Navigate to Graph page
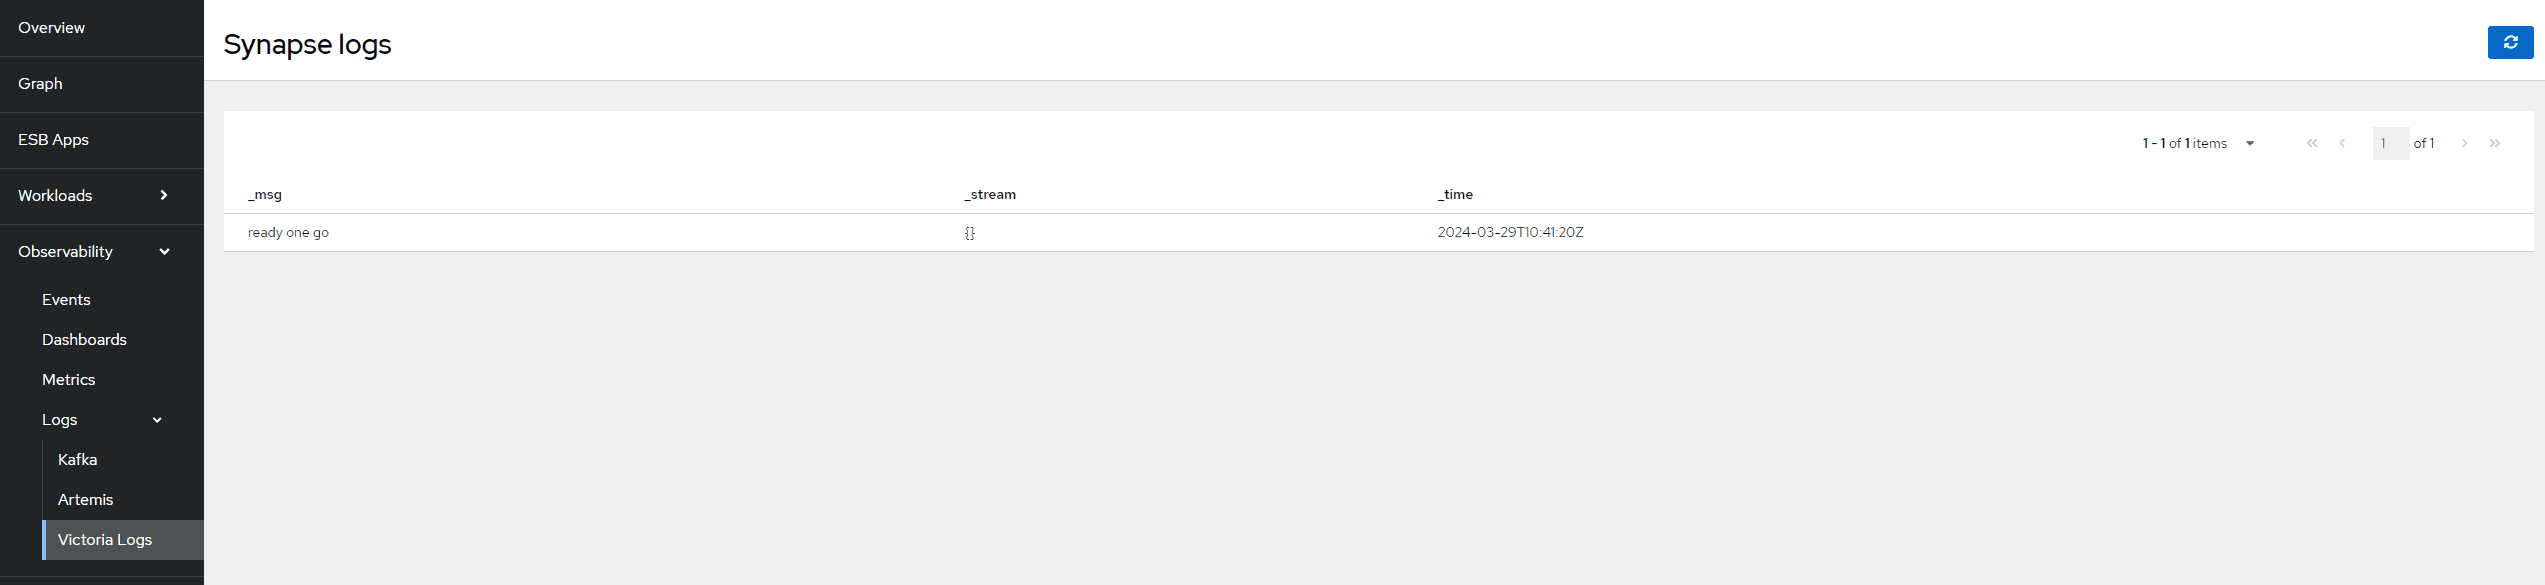The width and height of the screenshot is (2545, 585). pos(40,84)
